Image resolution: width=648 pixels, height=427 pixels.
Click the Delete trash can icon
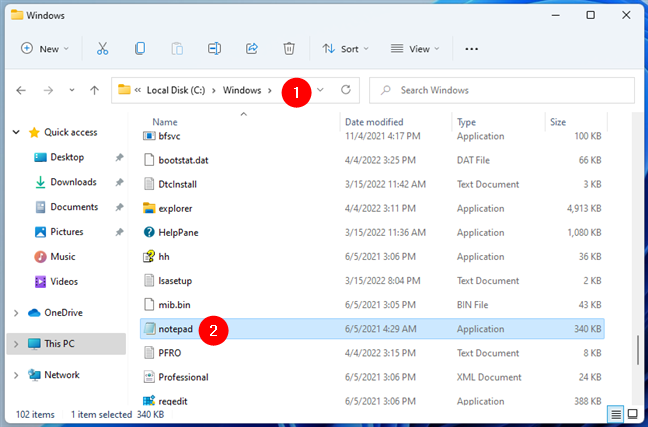[289, 49]
